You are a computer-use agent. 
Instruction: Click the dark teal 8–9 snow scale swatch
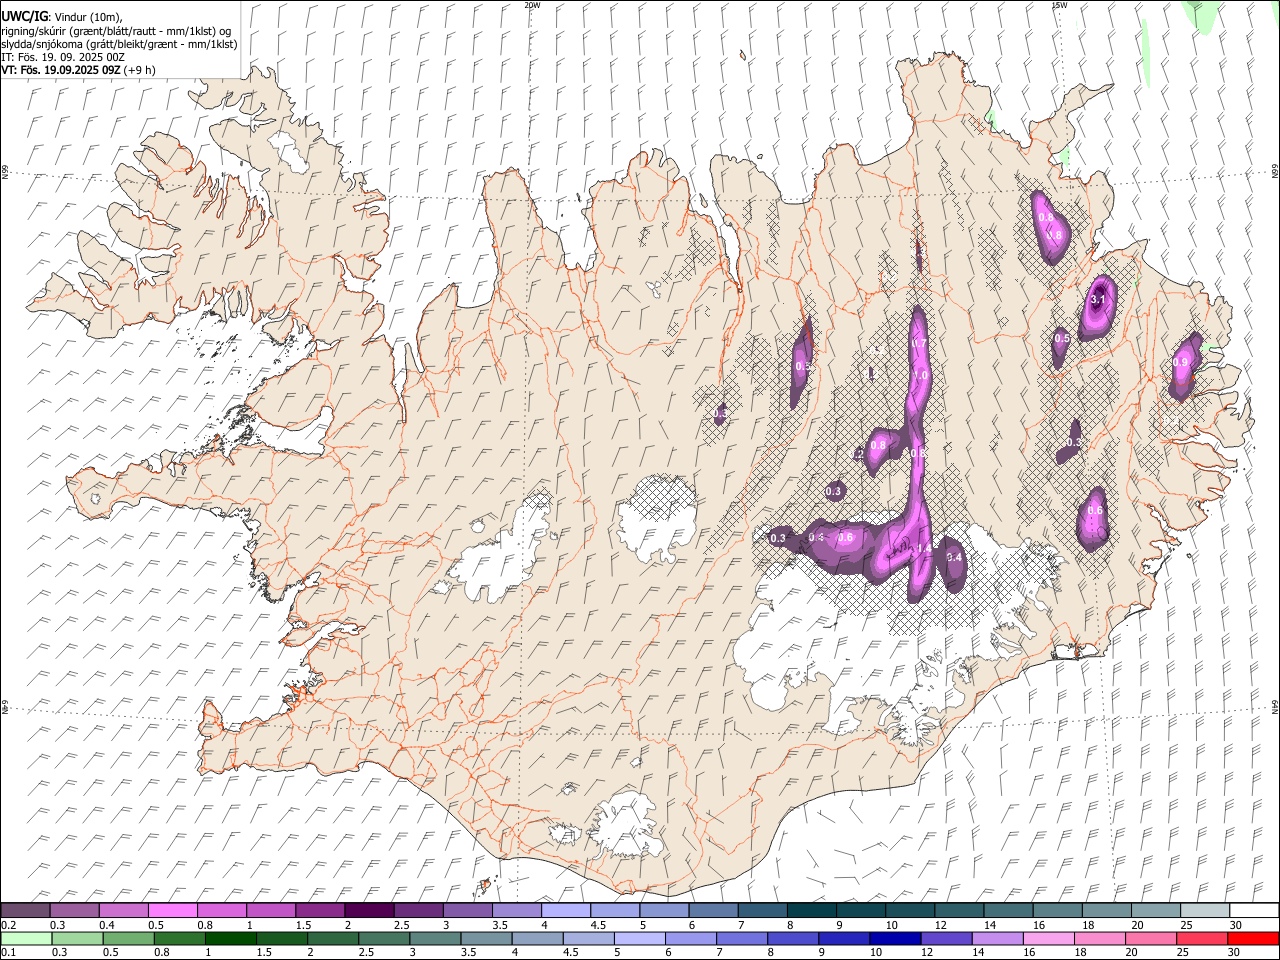pyautogui.click(x=811, y=911)
